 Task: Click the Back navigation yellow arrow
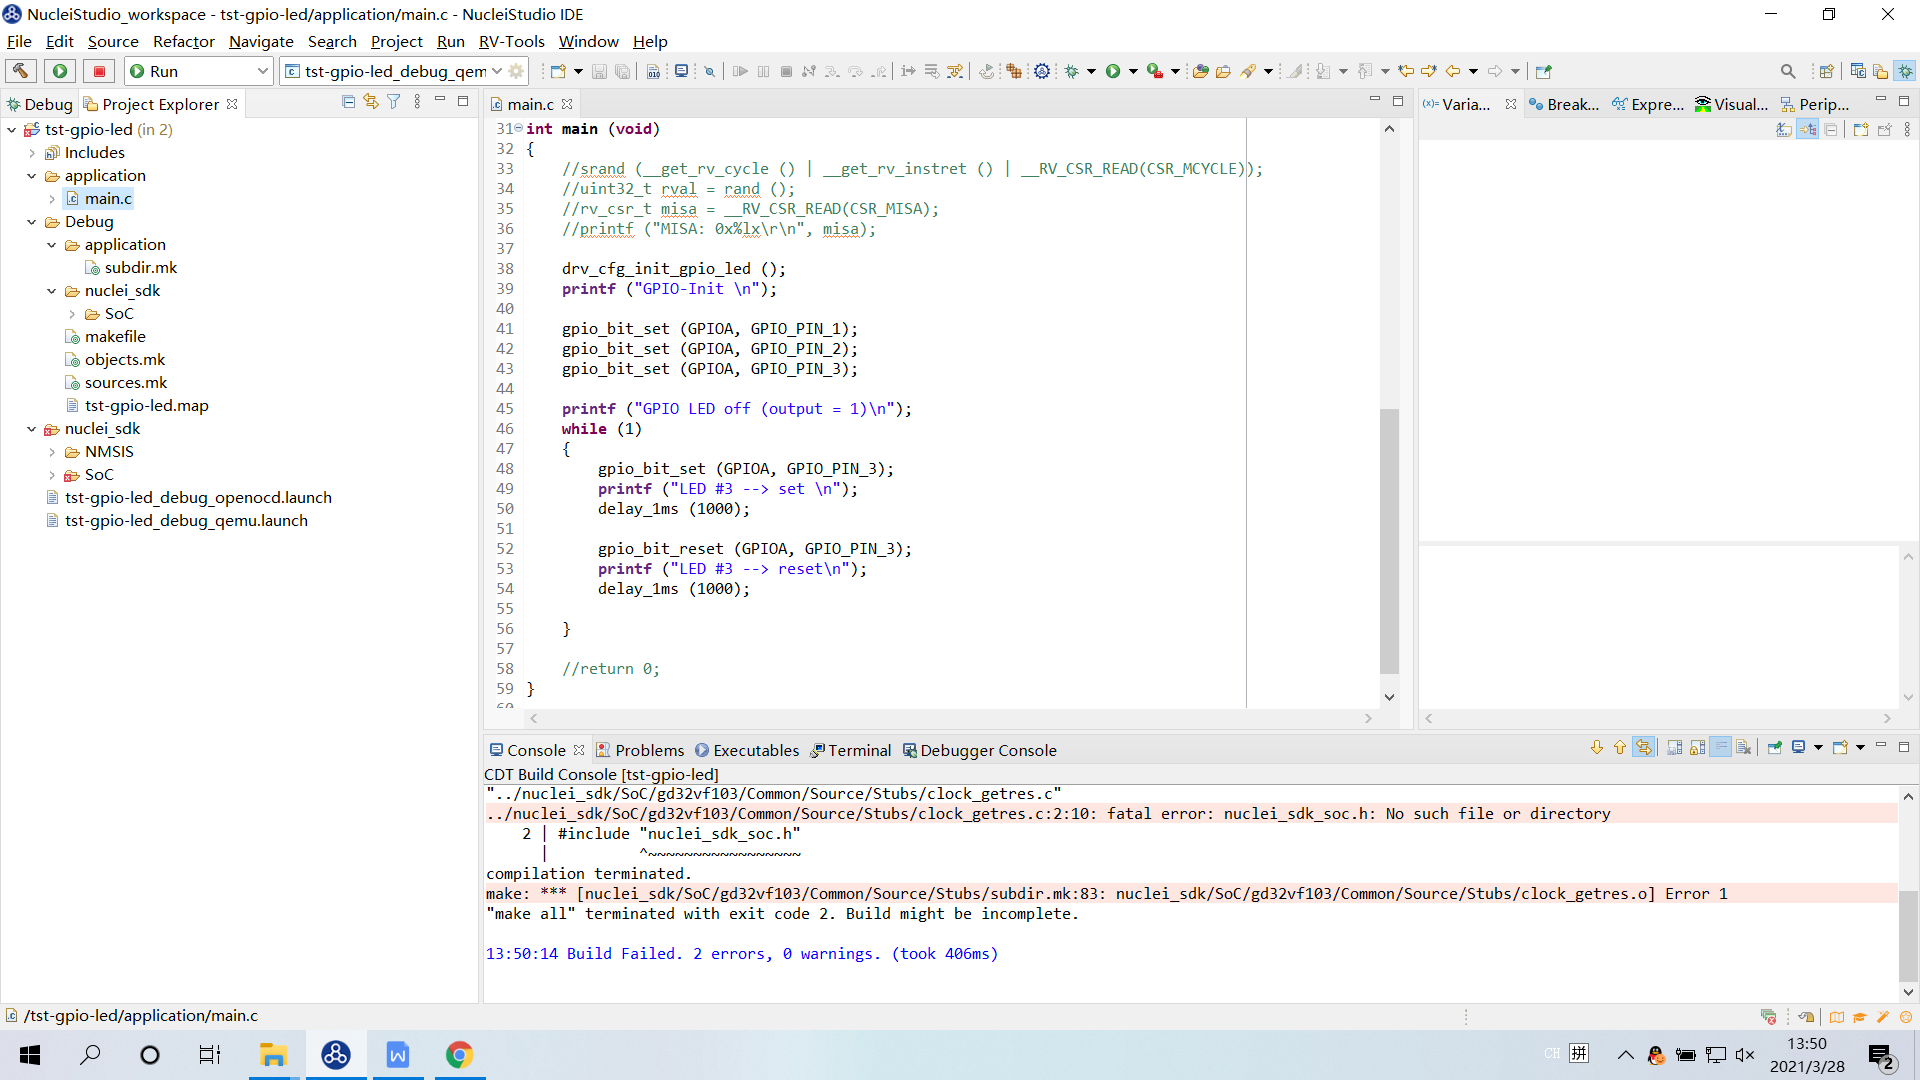pyautogui.click(x=1452, y=71)
